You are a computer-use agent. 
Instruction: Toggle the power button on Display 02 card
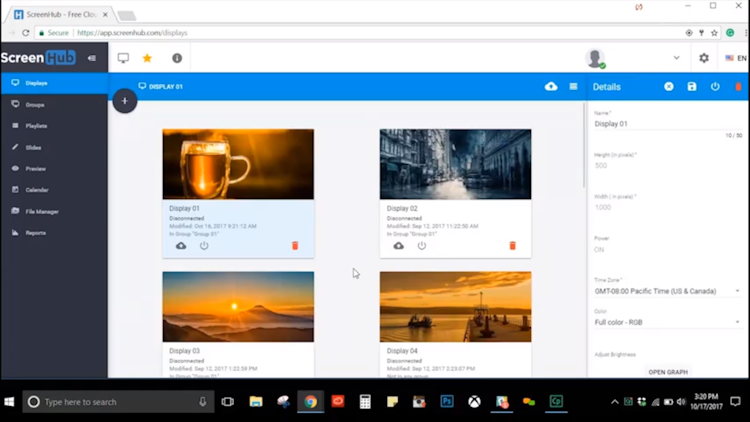coord(421,245)
